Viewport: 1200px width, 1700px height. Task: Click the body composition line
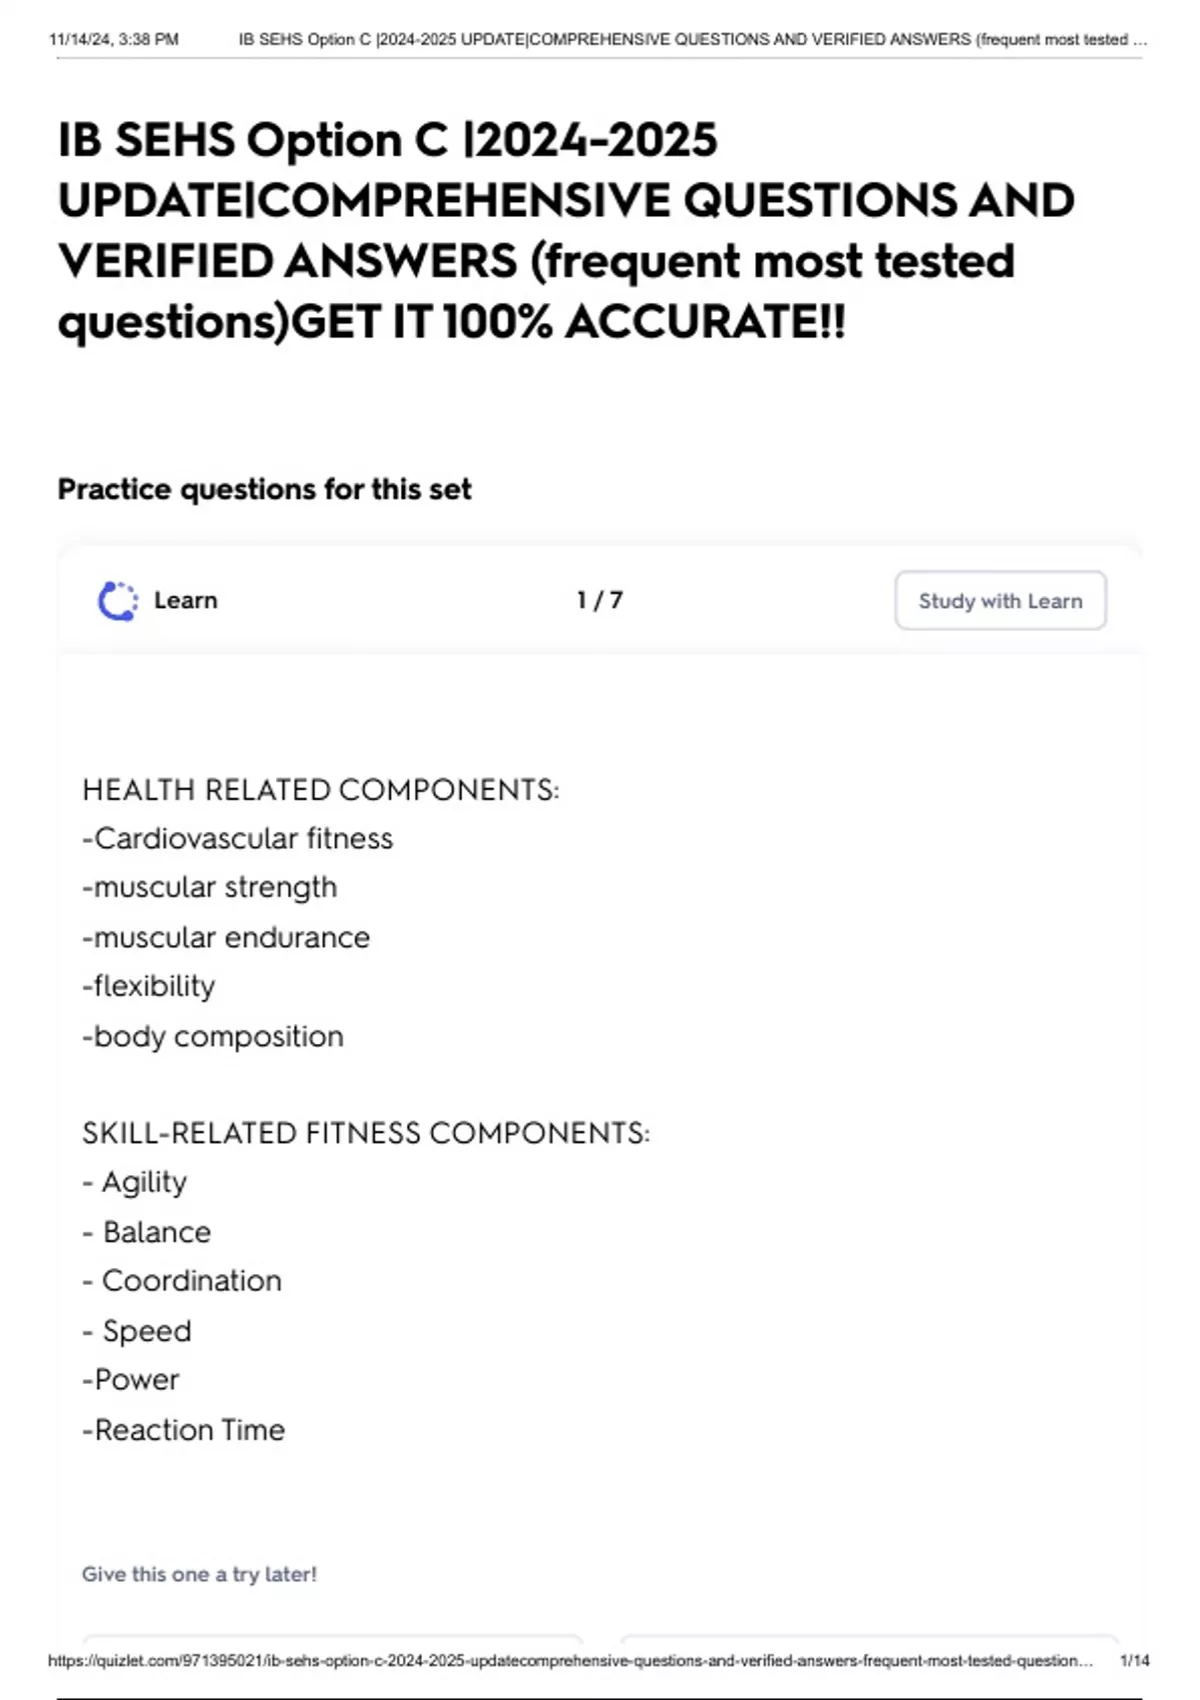point(213,1036)
